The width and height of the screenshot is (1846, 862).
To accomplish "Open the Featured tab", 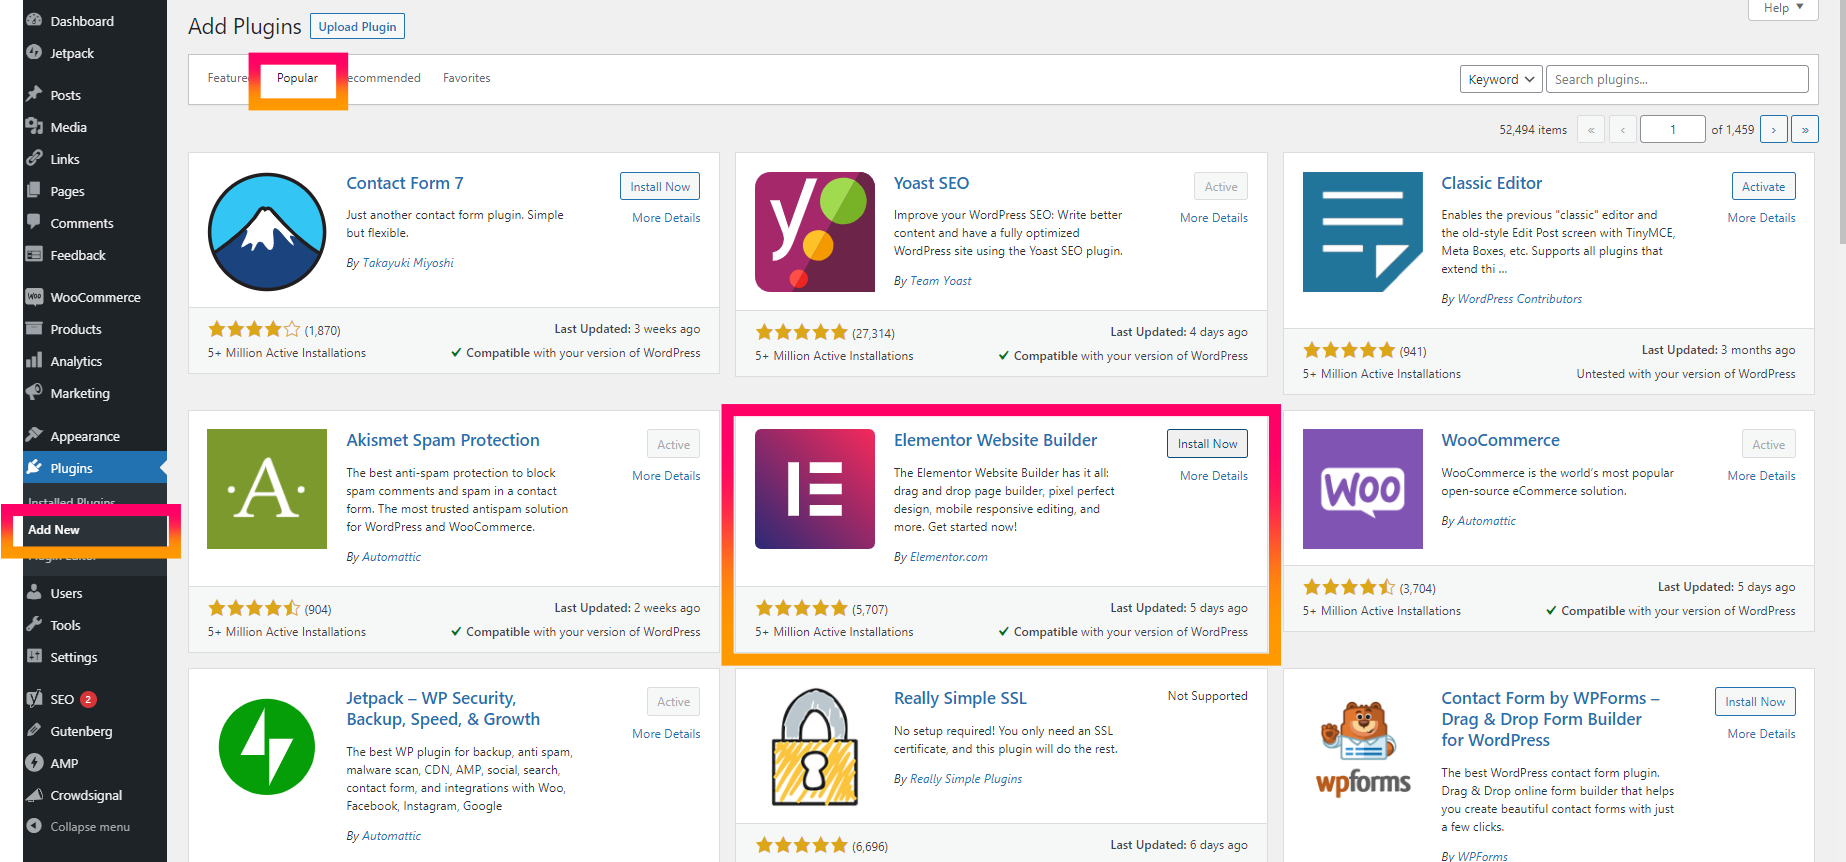I will point(228,78).
